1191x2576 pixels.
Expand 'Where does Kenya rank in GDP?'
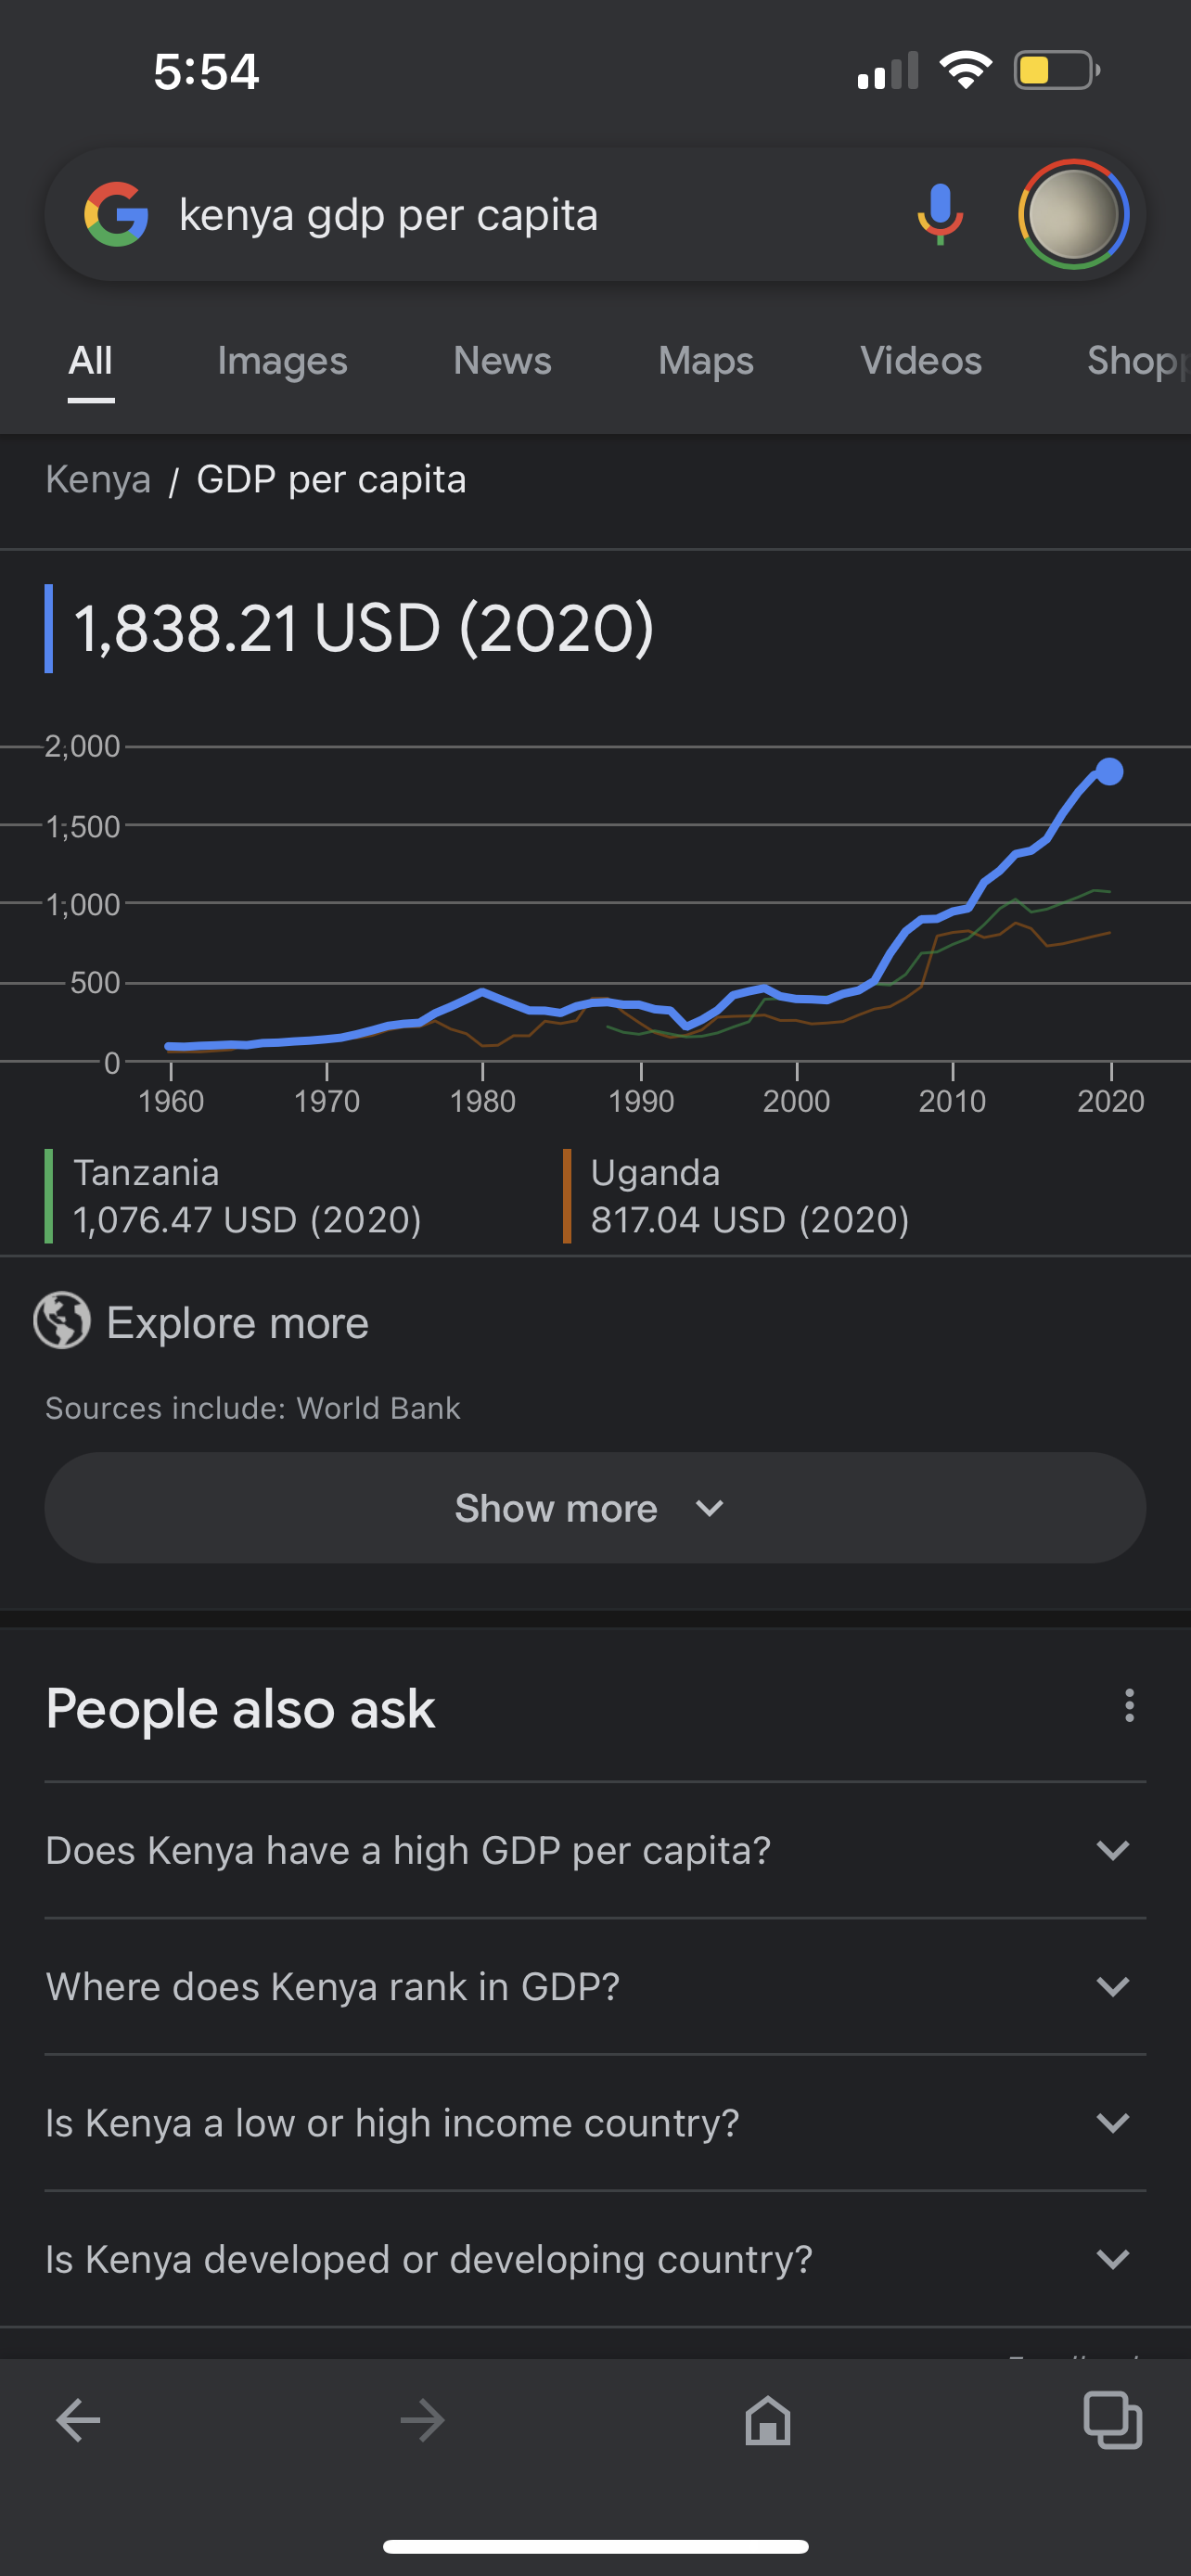click(595, 1986)
